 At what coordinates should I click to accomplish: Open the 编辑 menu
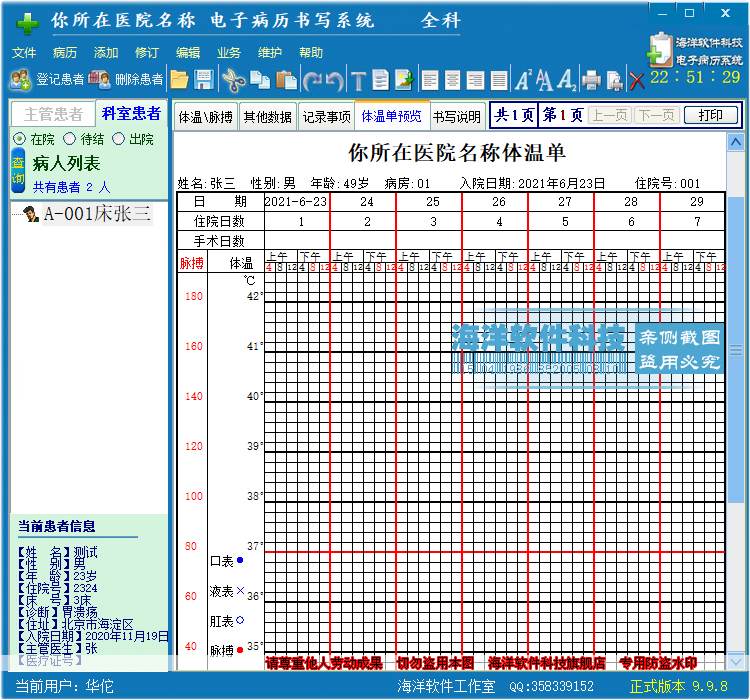188,52
